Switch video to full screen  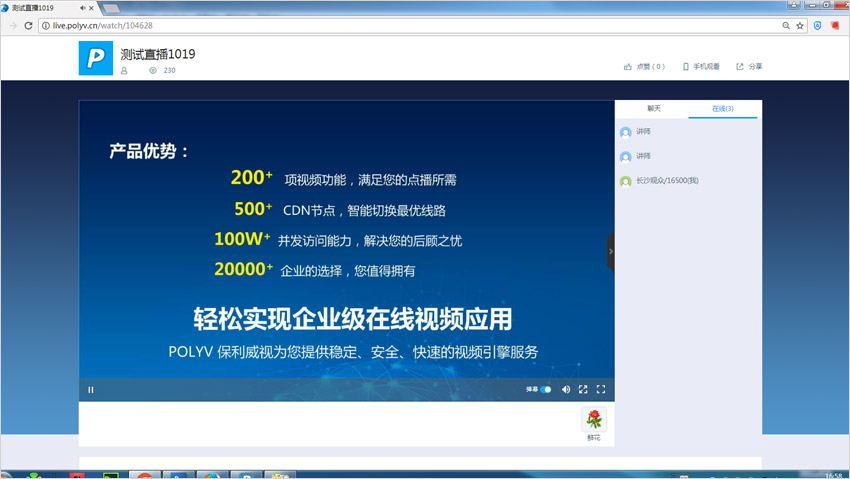point(601,390)
